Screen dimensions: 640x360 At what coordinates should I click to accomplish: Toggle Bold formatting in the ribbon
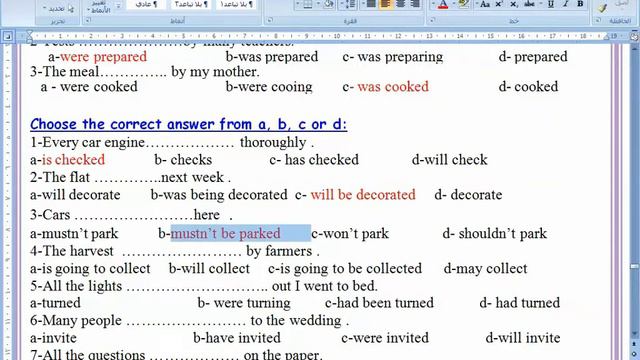(580, 4)
